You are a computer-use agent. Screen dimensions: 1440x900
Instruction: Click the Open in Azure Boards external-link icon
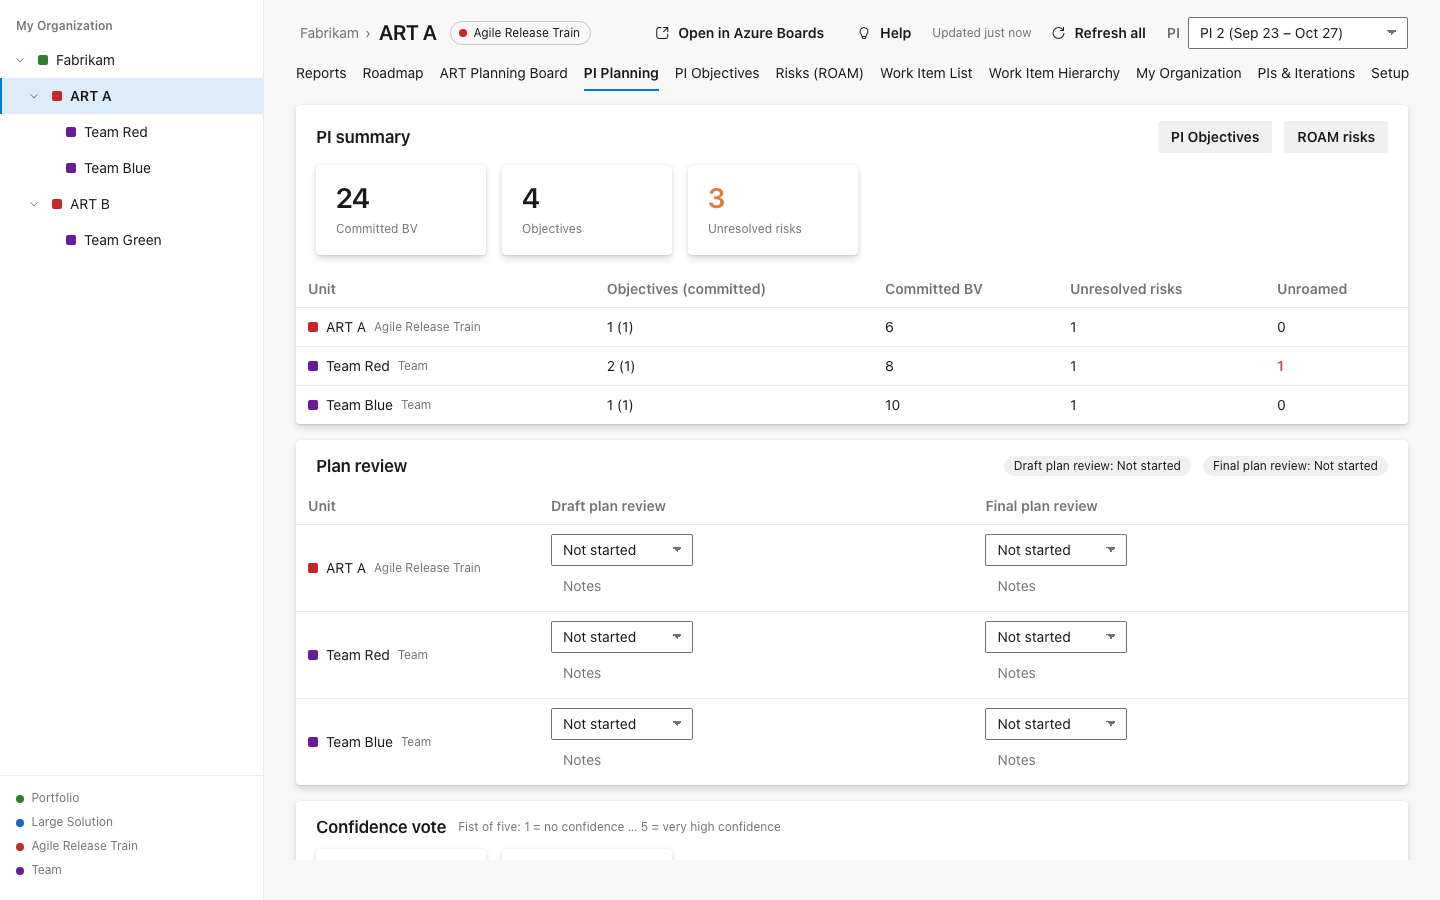pos(662,33)
